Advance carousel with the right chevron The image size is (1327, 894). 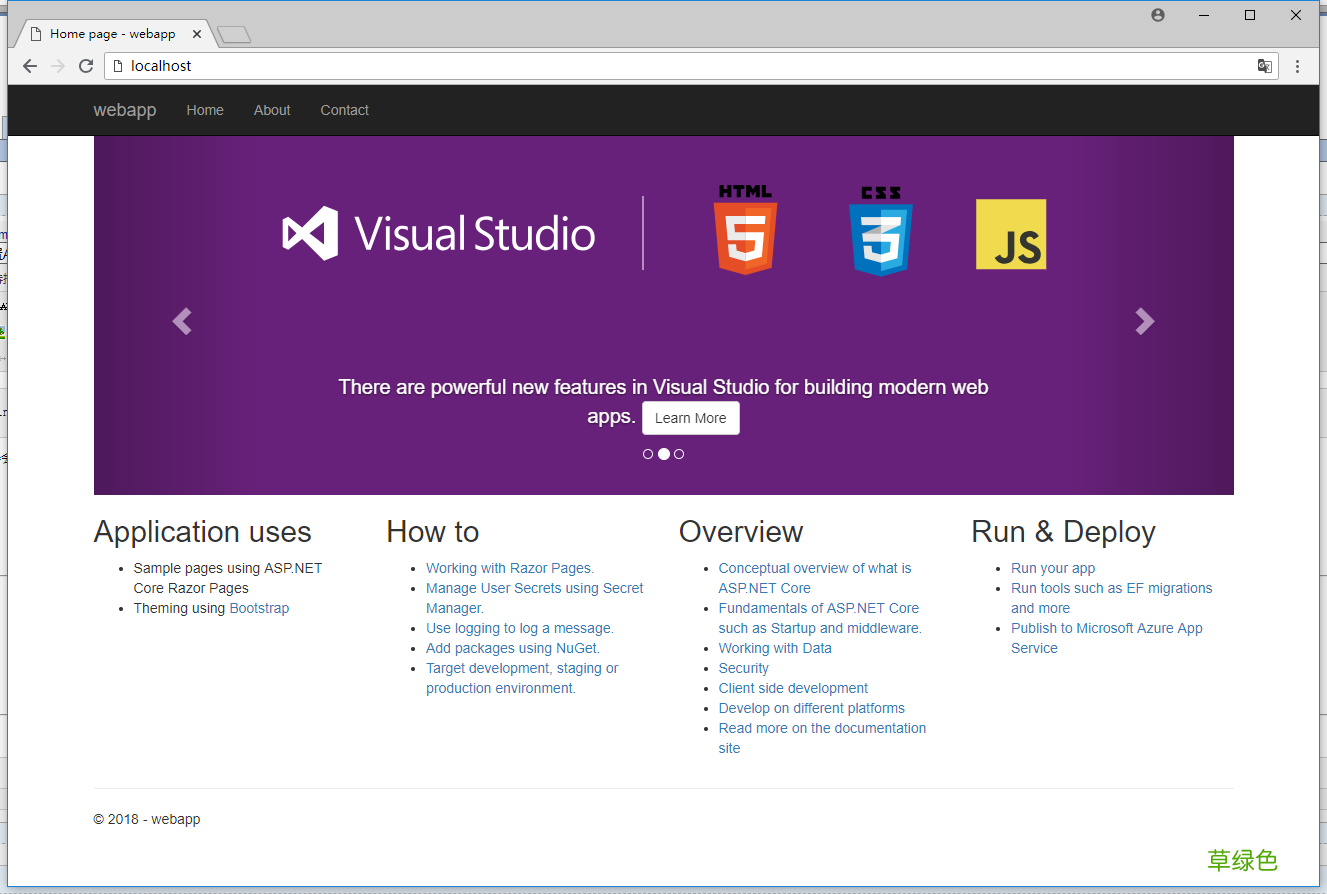(x=1144, y=321)
